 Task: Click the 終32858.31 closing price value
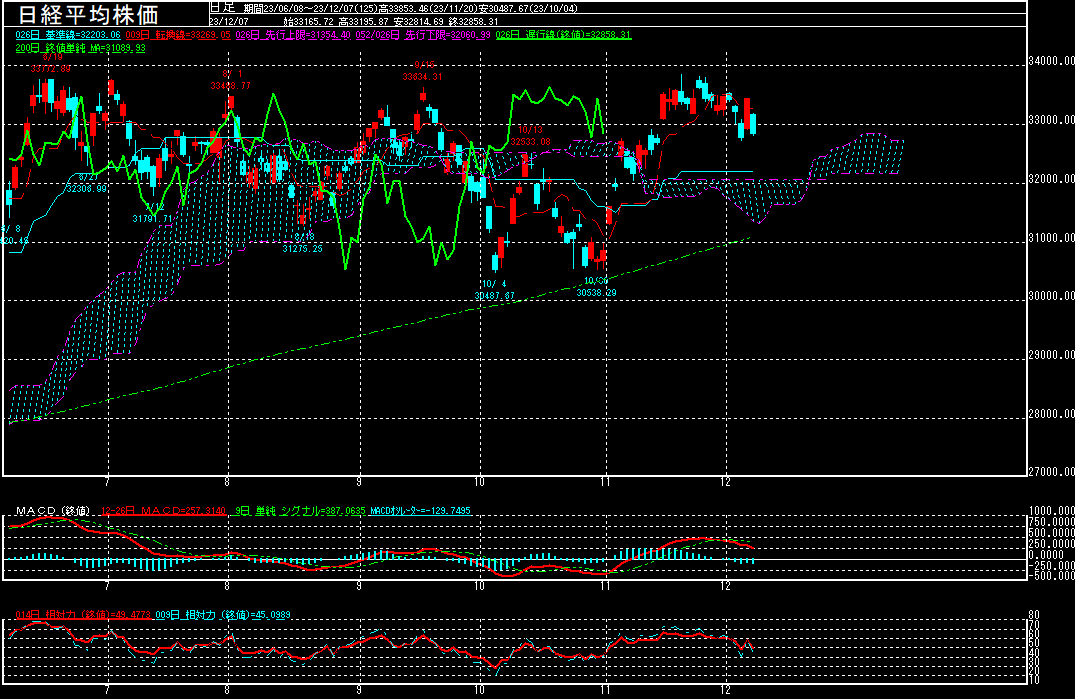tap(473, 22)
